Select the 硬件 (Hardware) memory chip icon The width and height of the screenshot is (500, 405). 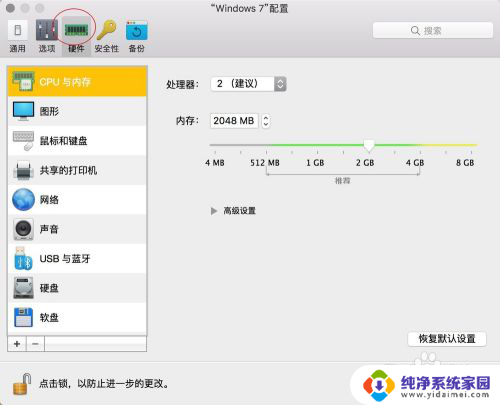[x=76, y=30]
